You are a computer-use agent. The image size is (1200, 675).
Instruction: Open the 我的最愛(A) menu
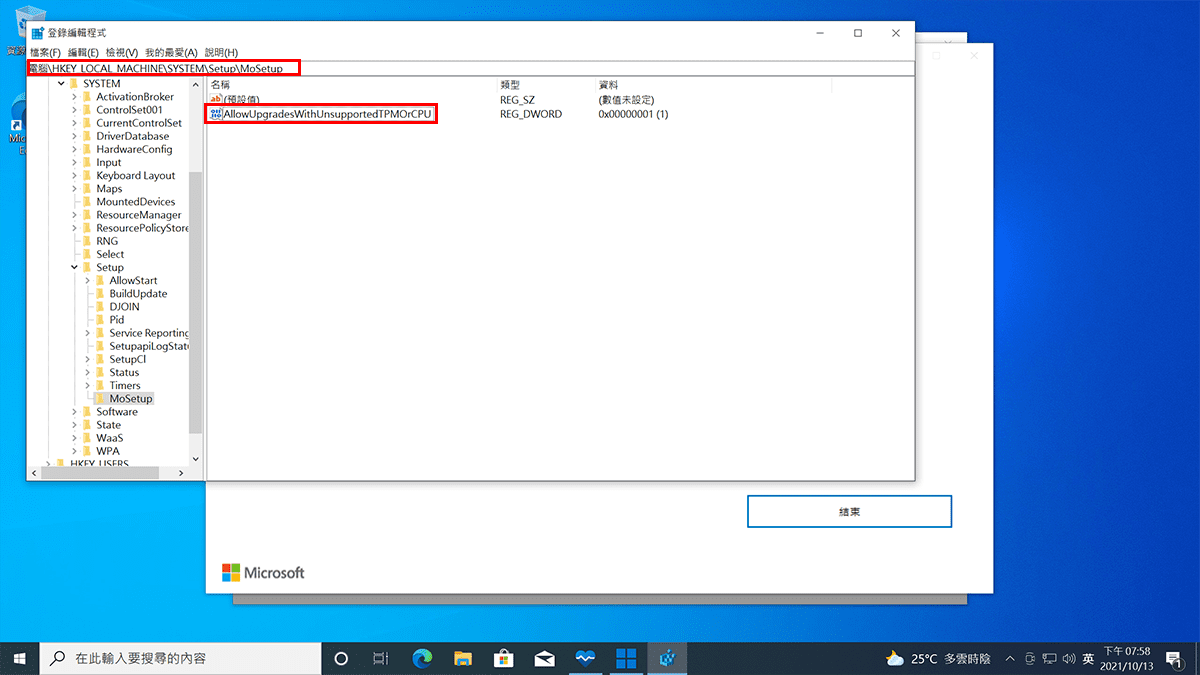[x=171, y=52]
